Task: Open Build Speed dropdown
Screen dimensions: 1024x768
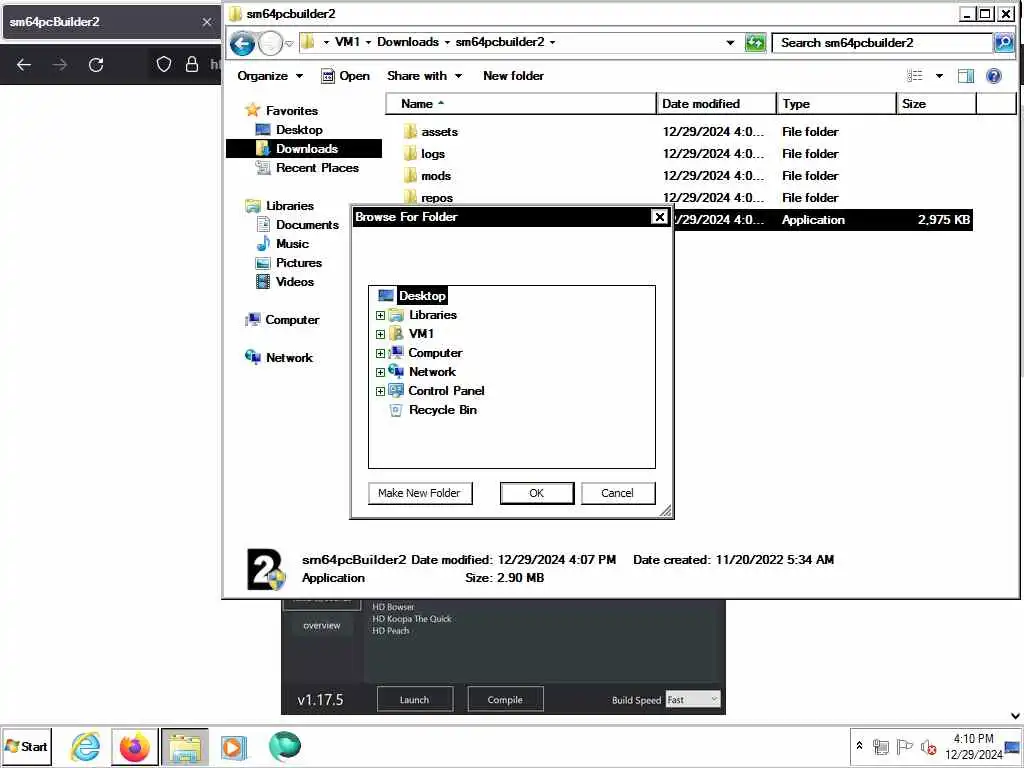Action: pyautogui.click(x=692, y=699)
